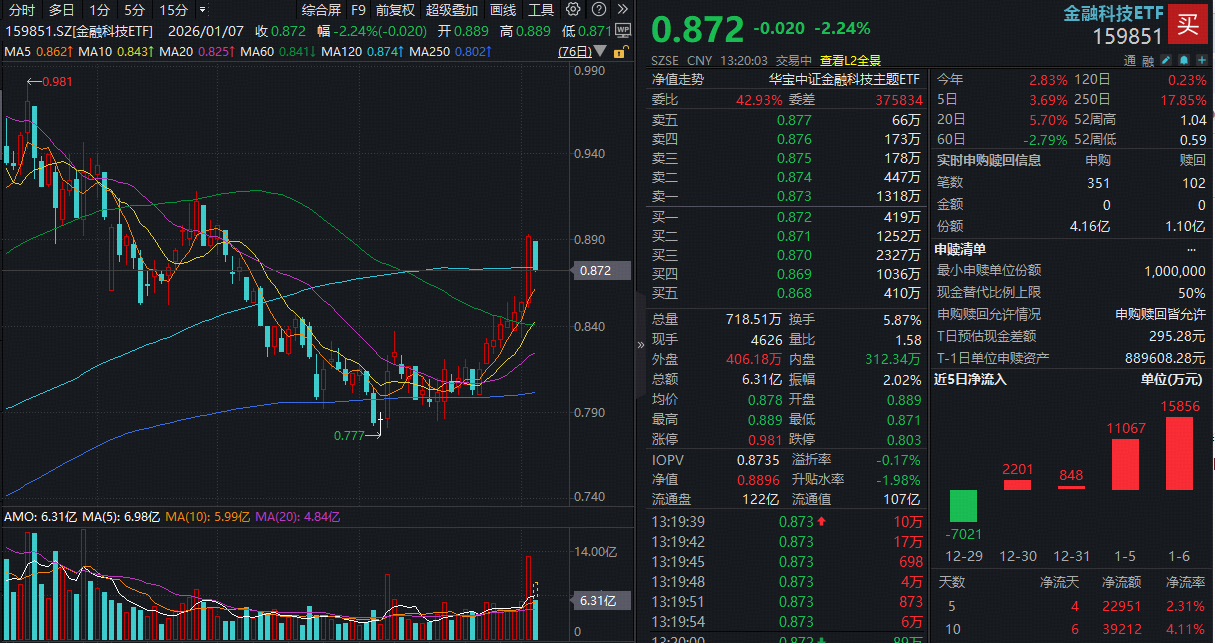Open the (76日) period dropdown

click(575, 50)
